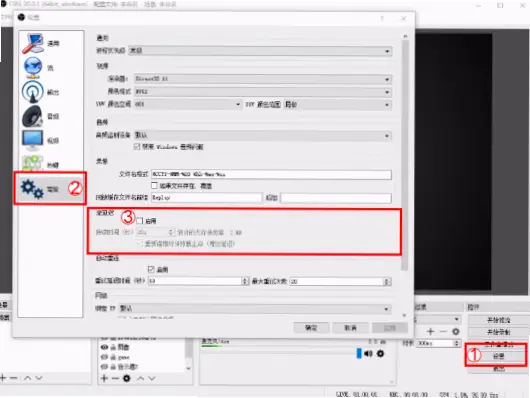Screen dimensions: 530x398
Task: Remove the selected source with the minus icon
Action: tap(115, 378)
